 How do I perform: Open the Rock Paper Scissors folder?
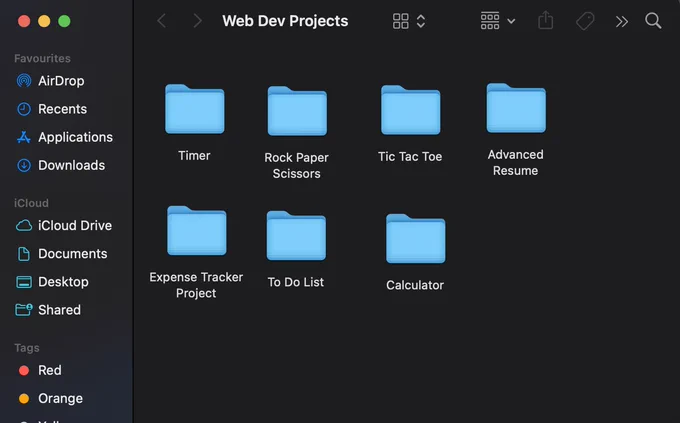(297, 111)
